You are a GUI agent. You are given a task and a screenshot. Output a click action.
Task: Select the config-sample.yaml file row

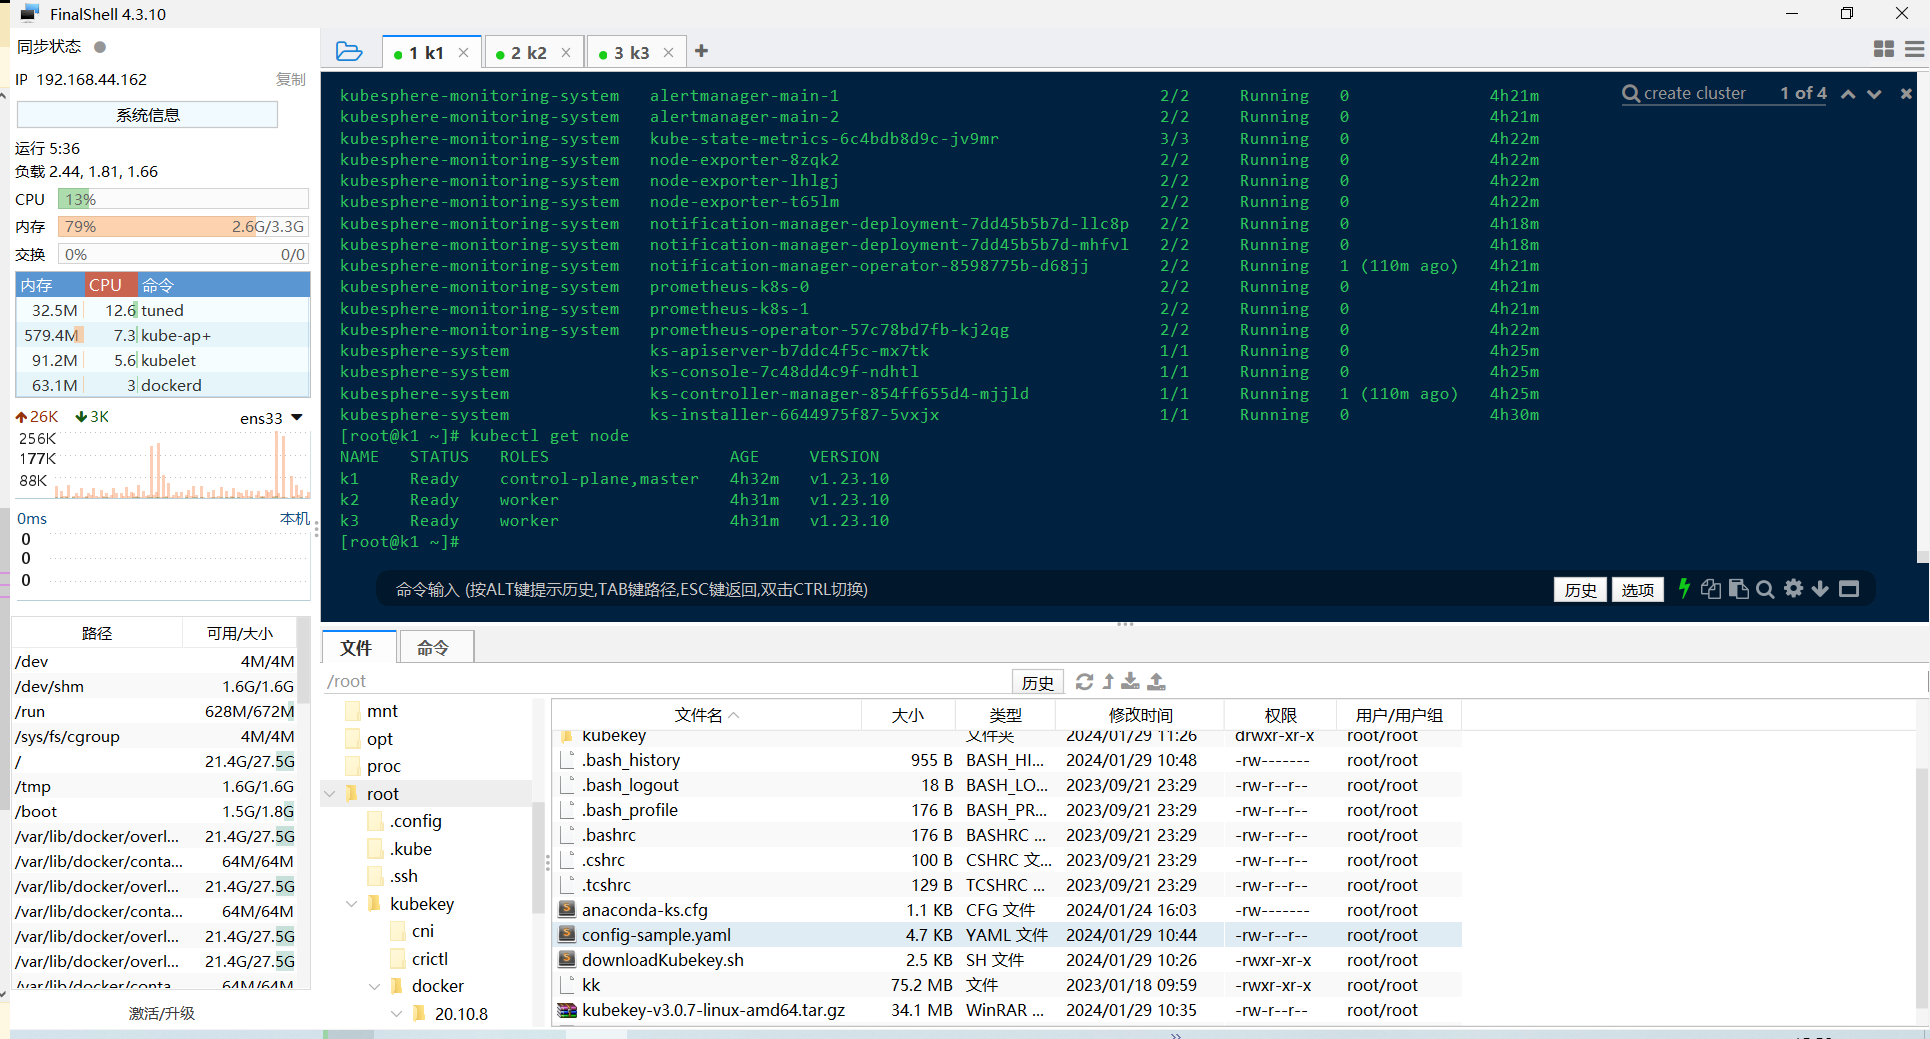click(x=1007, y=935)
